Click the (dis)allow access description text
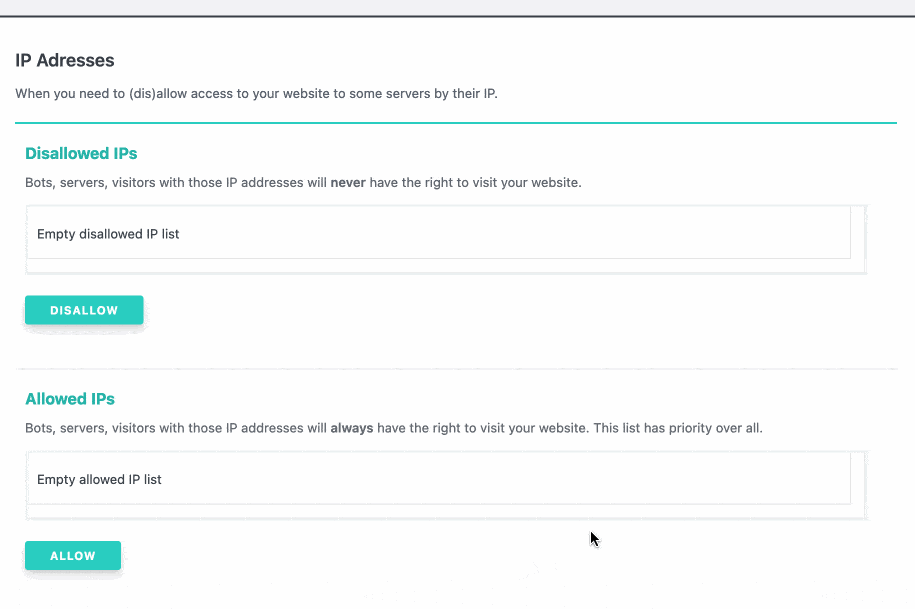 256,93
